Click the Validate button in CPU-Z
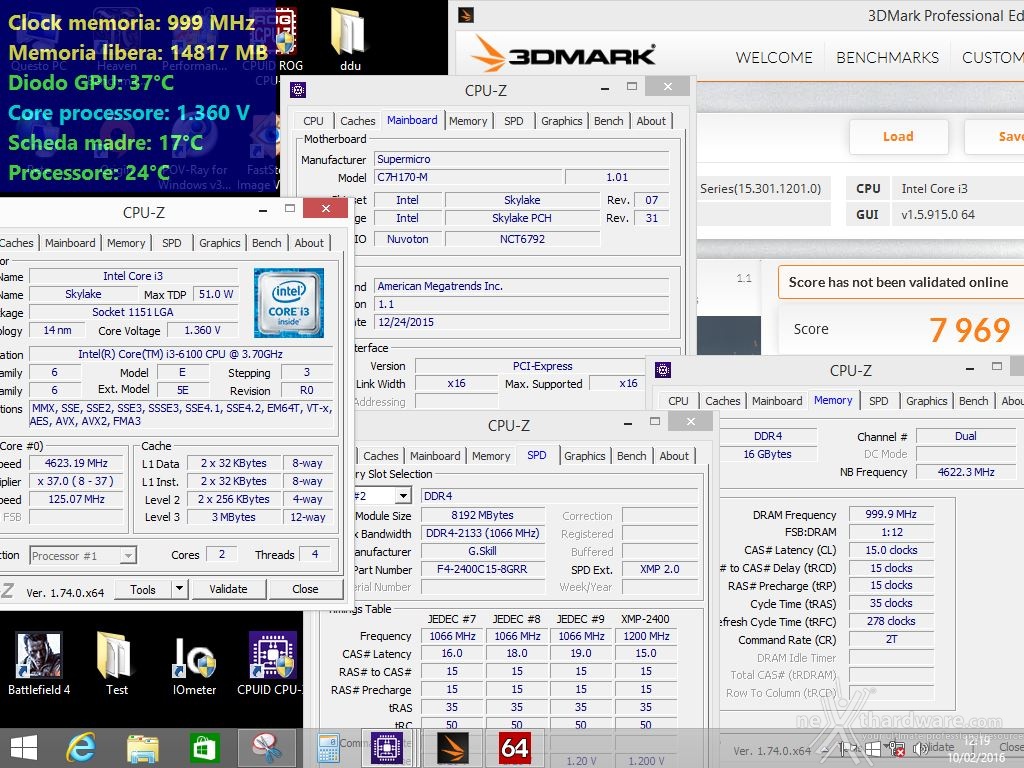1024x768 pixels. click(229, 589)
